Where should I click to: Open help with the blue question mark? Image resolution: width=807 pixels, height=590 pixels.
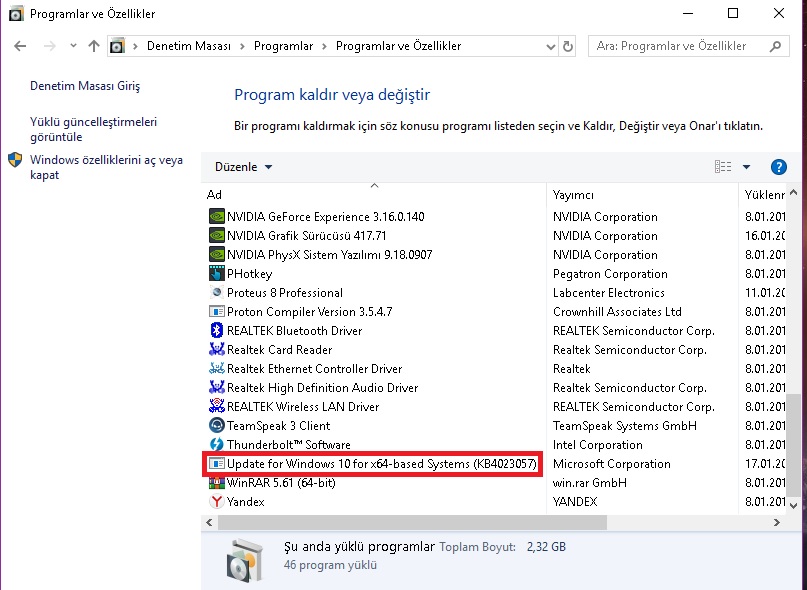[x=779, y=167]
